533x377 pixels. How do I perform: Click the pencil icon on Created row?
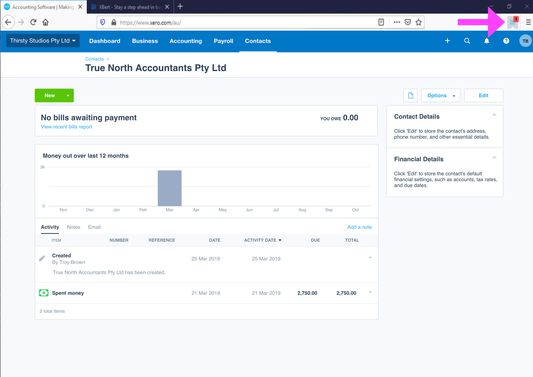pyautogui.click(x=42, y=258)
